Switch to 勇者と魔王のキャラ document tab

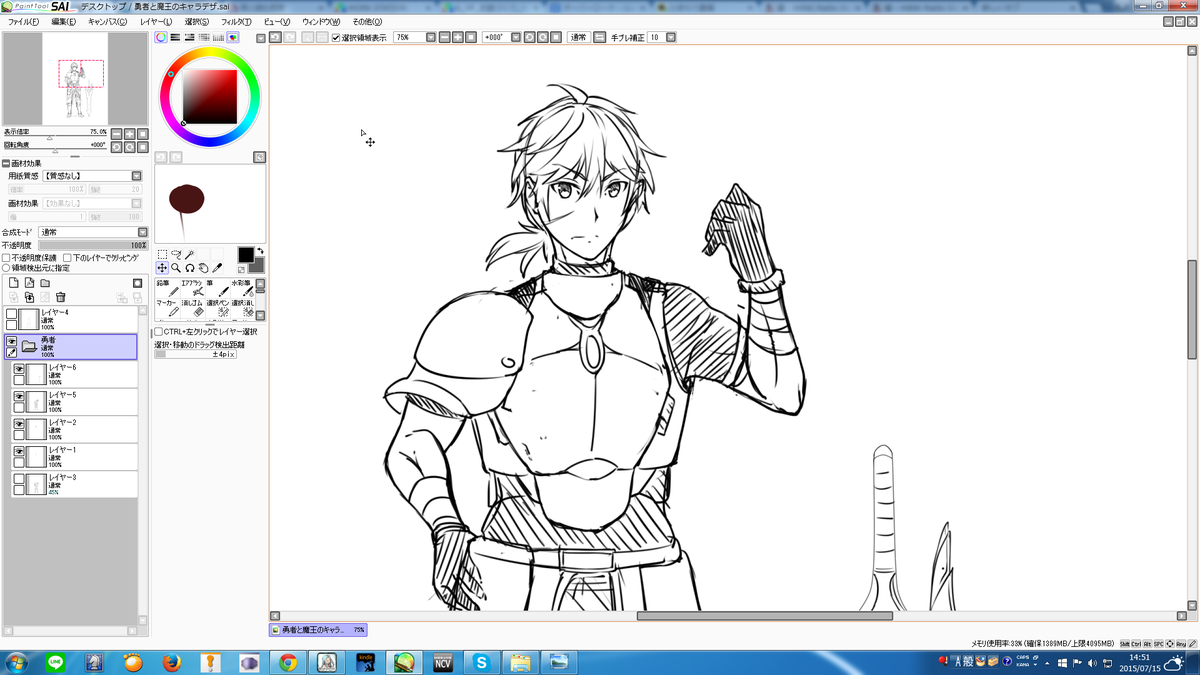(318, 630)
